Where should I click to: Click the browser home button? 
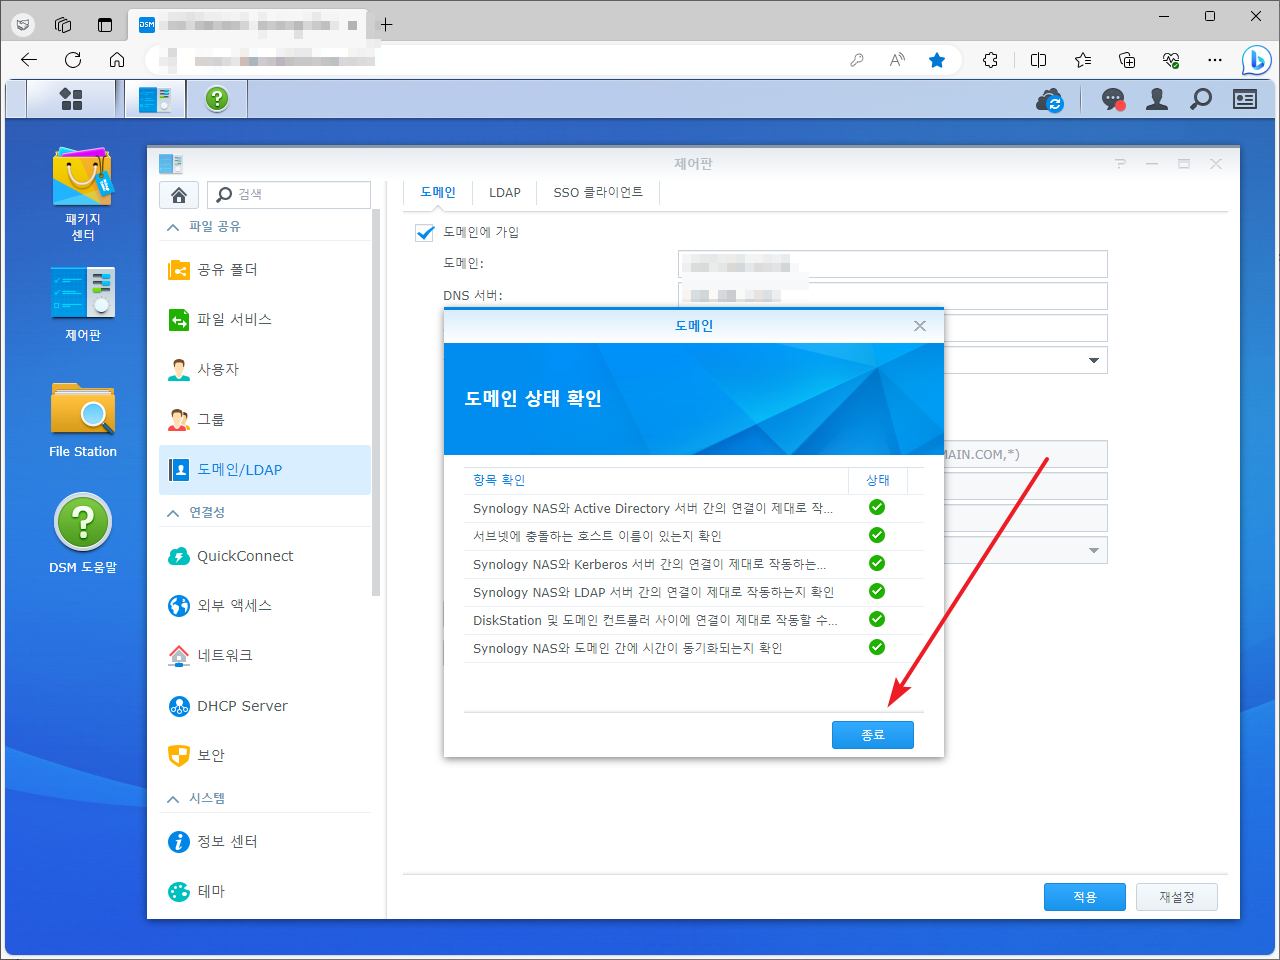point(117,60)
